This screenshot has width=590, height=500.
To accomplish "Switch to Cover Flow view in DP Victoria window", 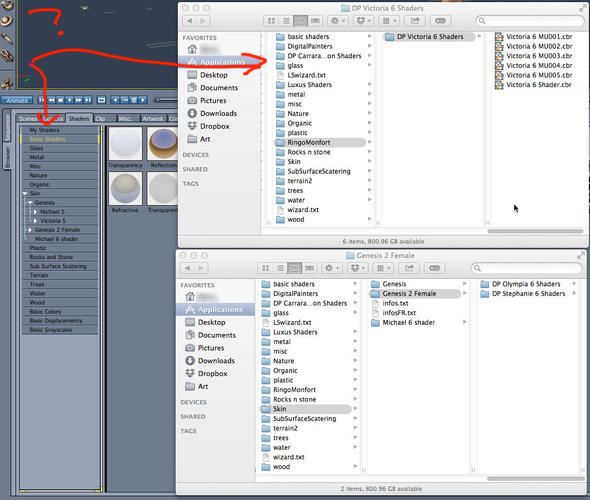I will pos(315,21).
